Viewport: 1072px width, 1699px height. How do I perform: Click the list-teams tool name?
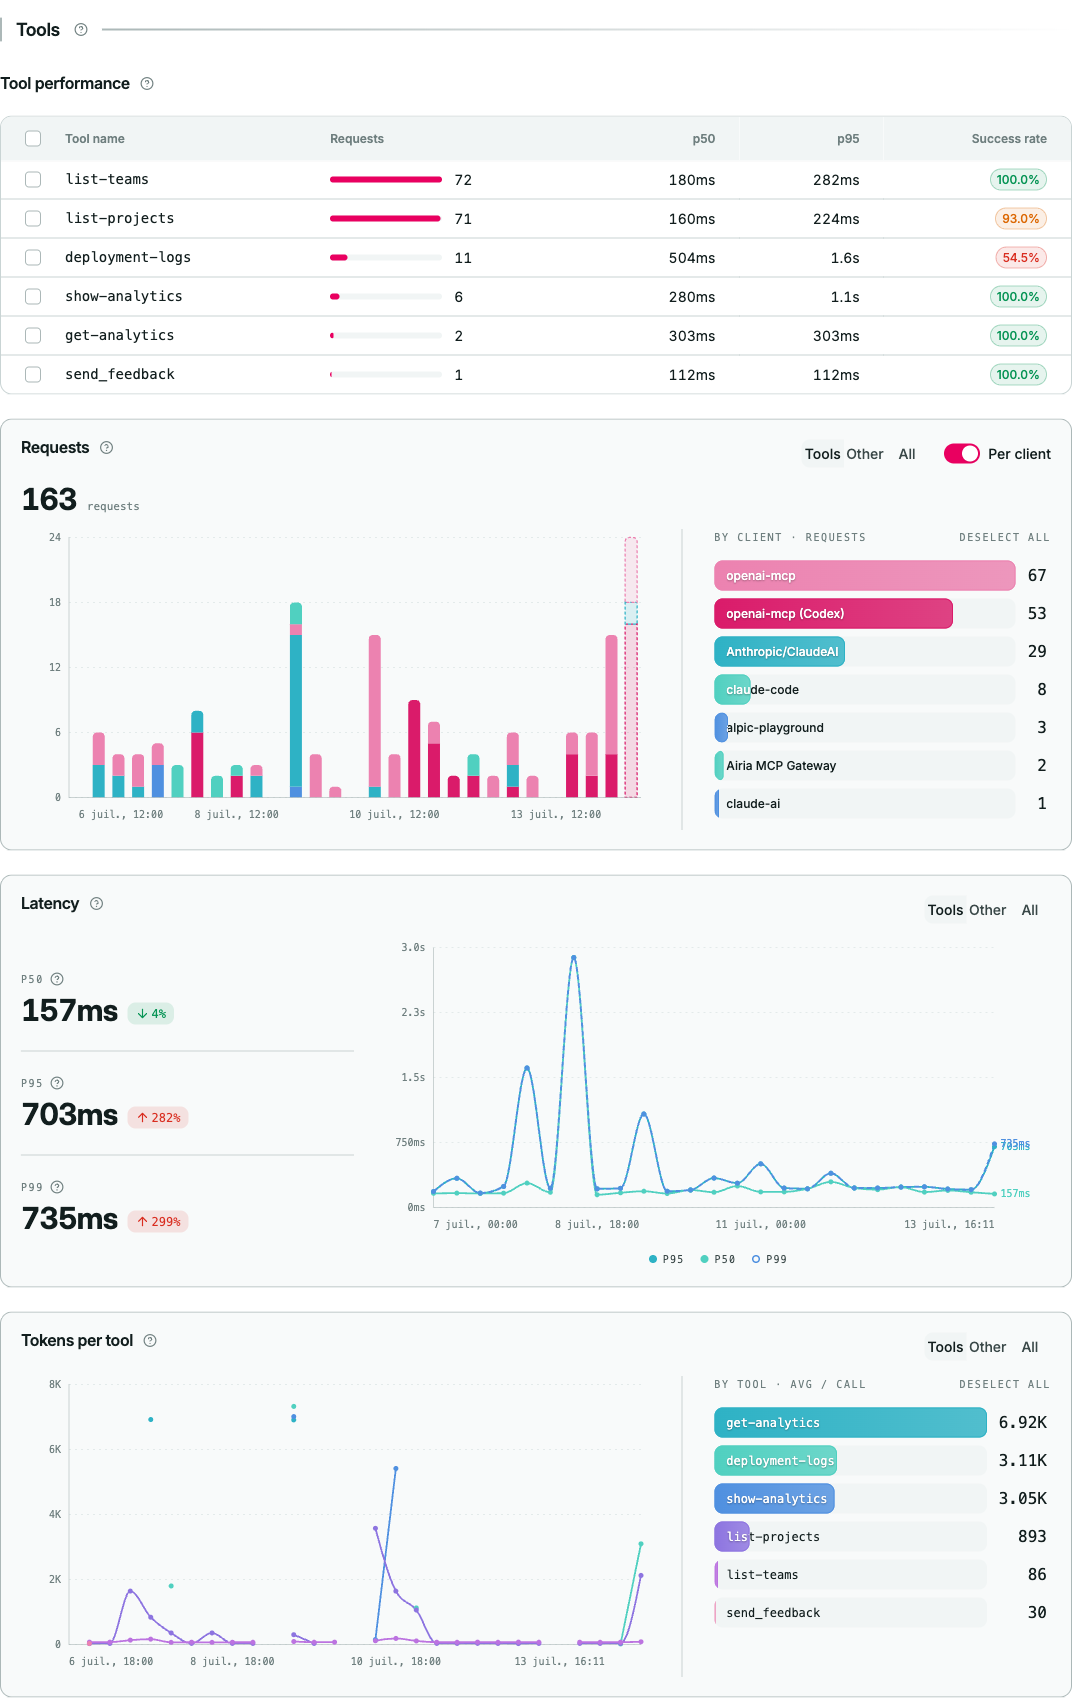pyautogui.click(x=107, y=180)
